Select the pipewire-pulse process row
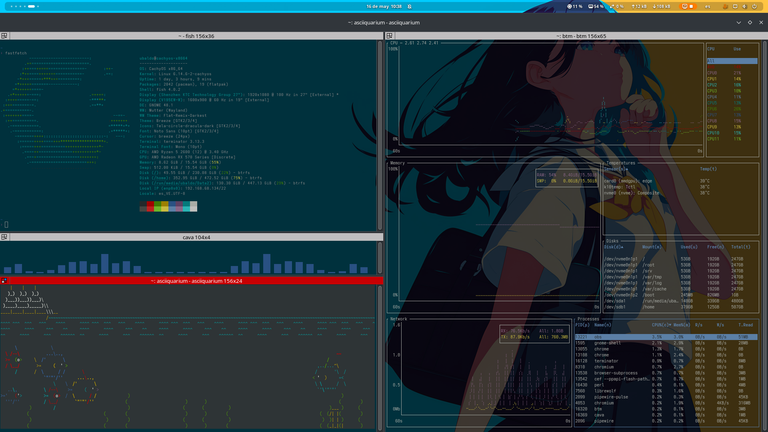The width and height of the screenshot is (768, 432). tap(666, 397)
